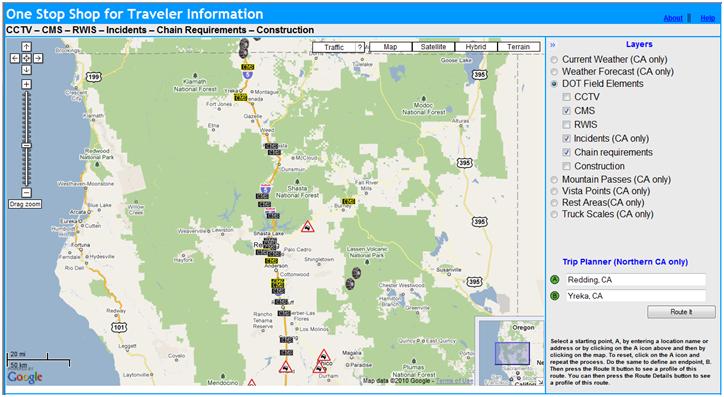724x397 pixels.
Task: Click the Google logo on the map
Action: click(25, 377)
